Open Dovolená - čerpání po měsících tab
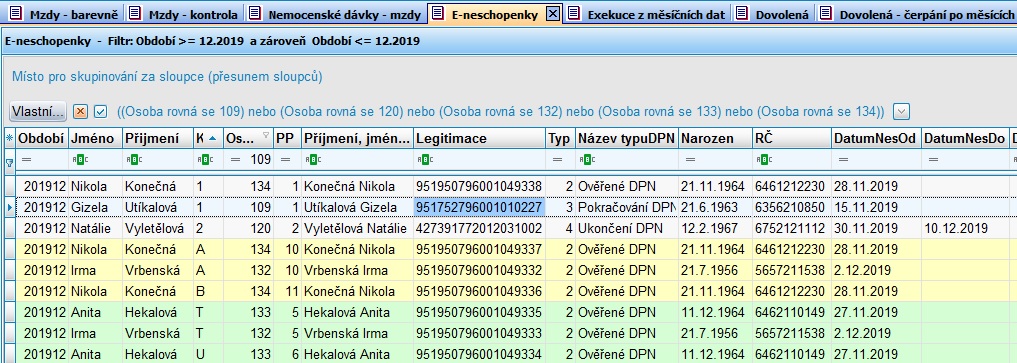This screenshot has height=363, width=1017. (x=916, y=14)
